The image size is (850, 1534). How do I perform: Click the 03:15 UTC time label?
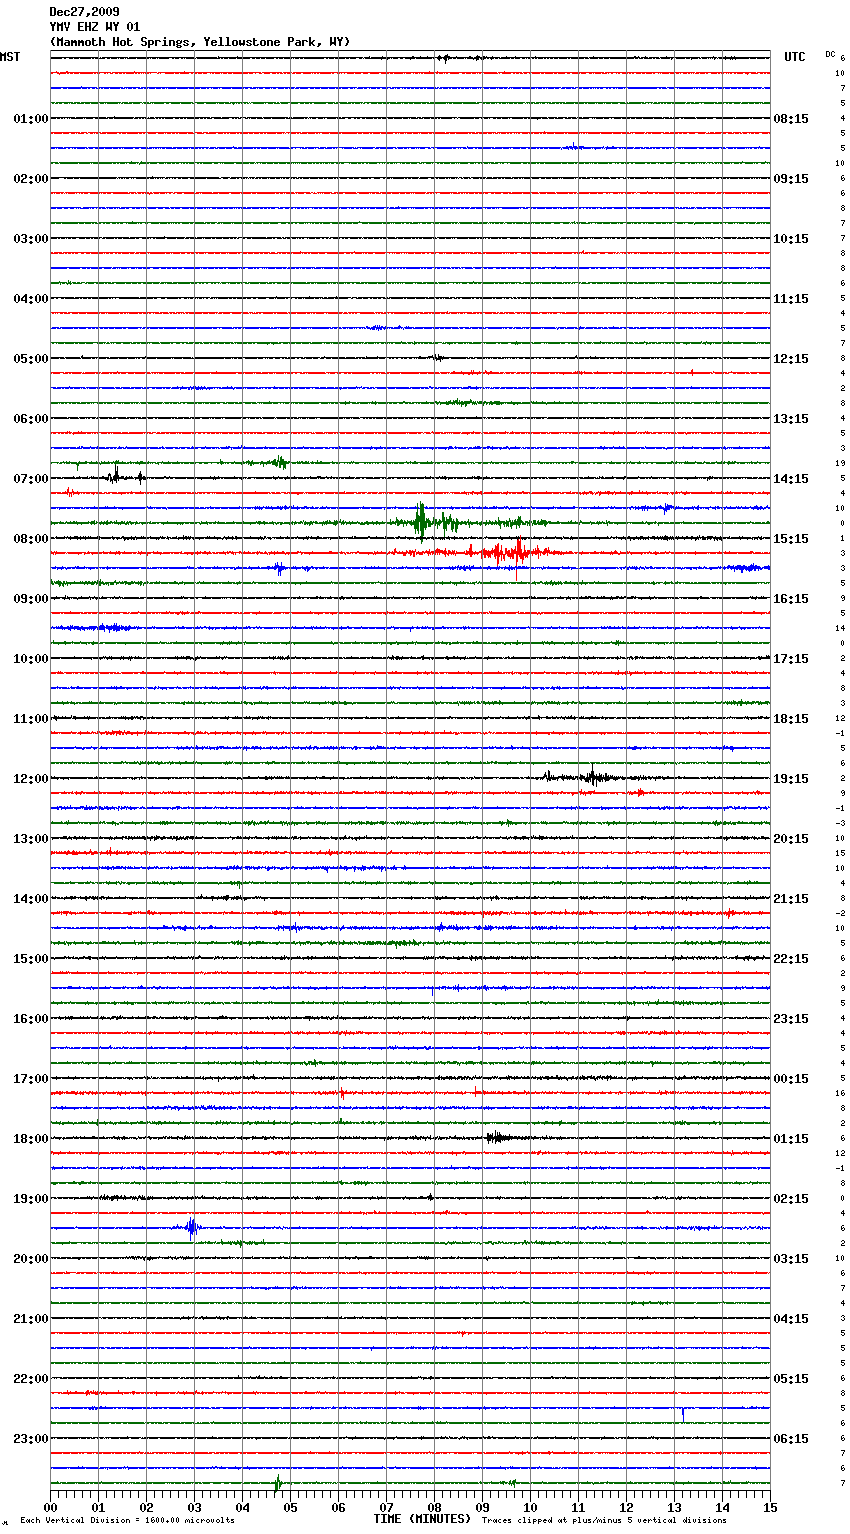[791, 1259]
